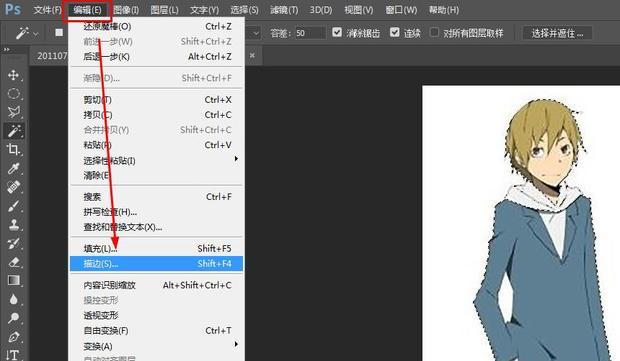
Task: Choose Content-Aware Scale (内容识别缩放)
Action: pyautogui.click(x=157, y=285)
